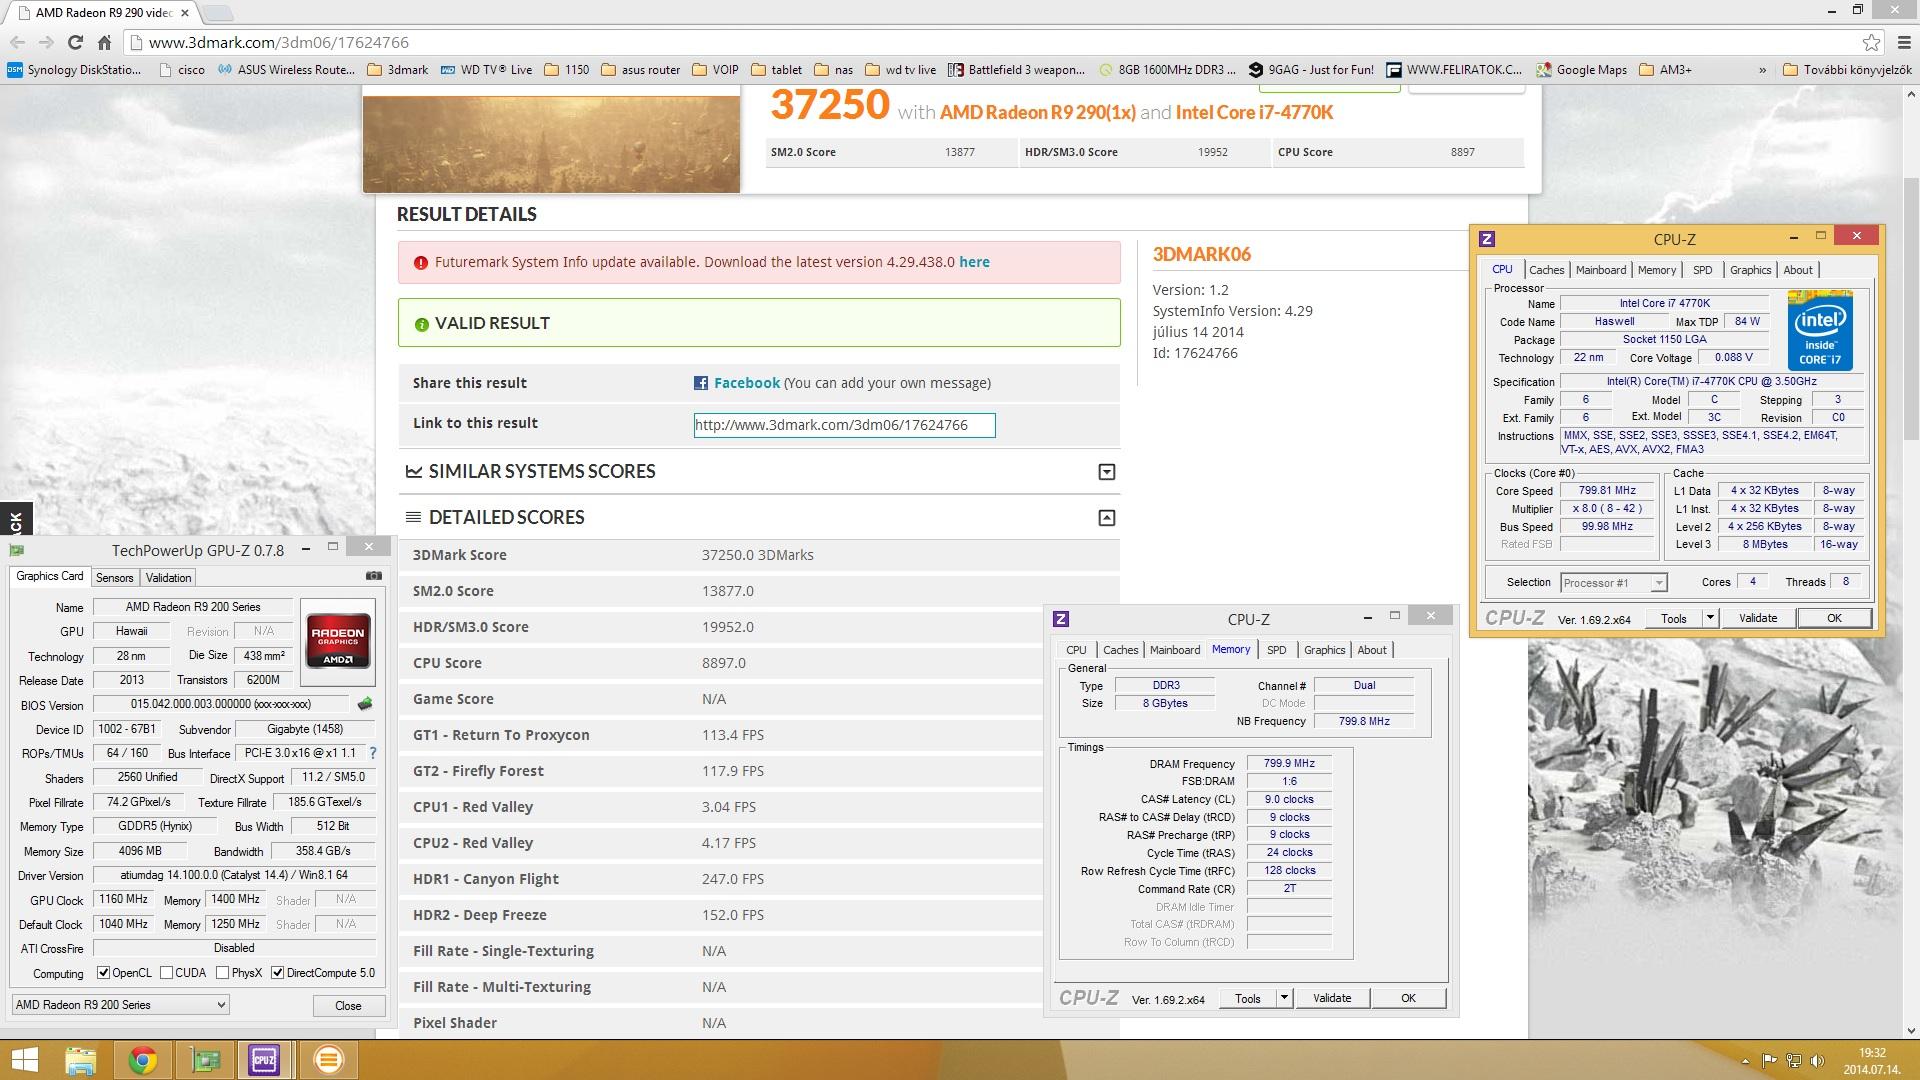Open the 3dmark bookmarks folder
This screenshot has height=1080, width=1920.
click(x=398, y=70)
